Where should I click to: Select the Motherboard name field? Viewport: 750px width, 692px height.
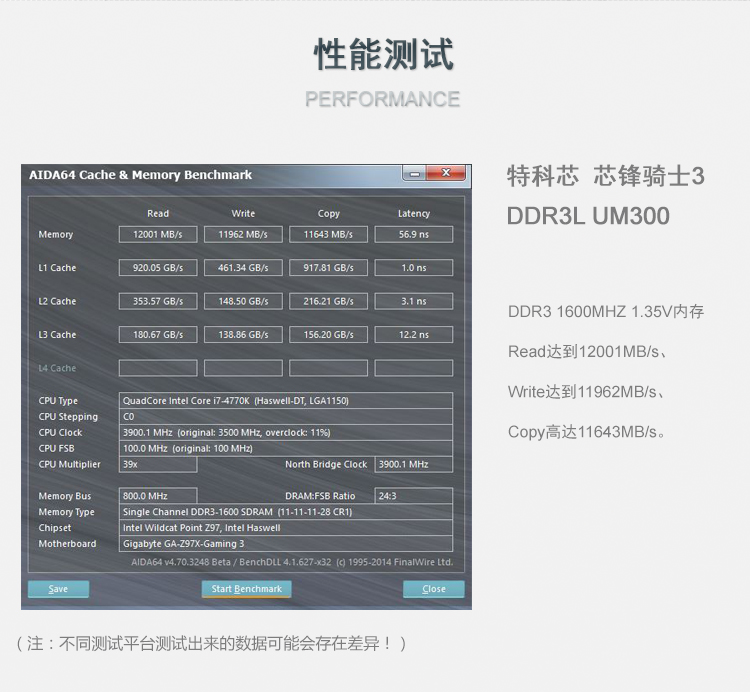pyautogui.click(x=286, y=544)
